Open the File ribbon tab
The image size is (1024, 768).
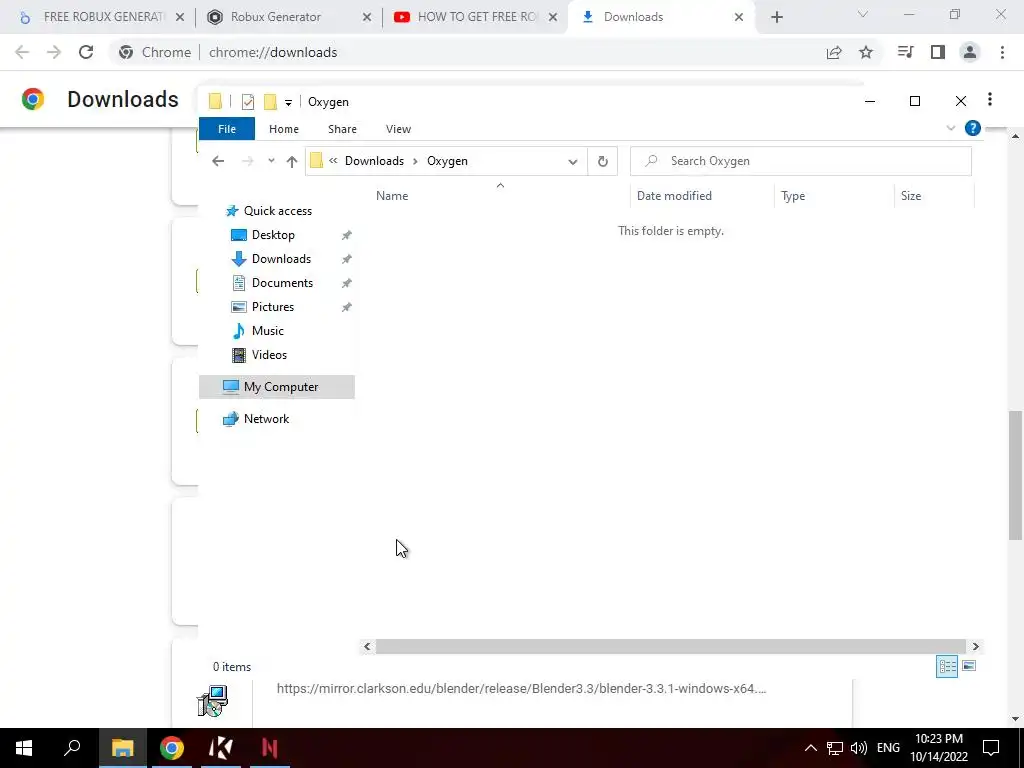pyautogui.click(x=227, y=129)
